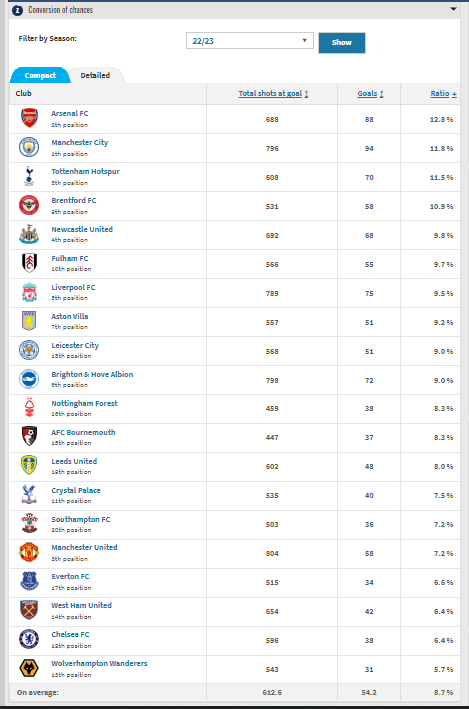Click the Chelsea FC crest icon
This screenshot has width=469, height=709.
tap(29, 639)
